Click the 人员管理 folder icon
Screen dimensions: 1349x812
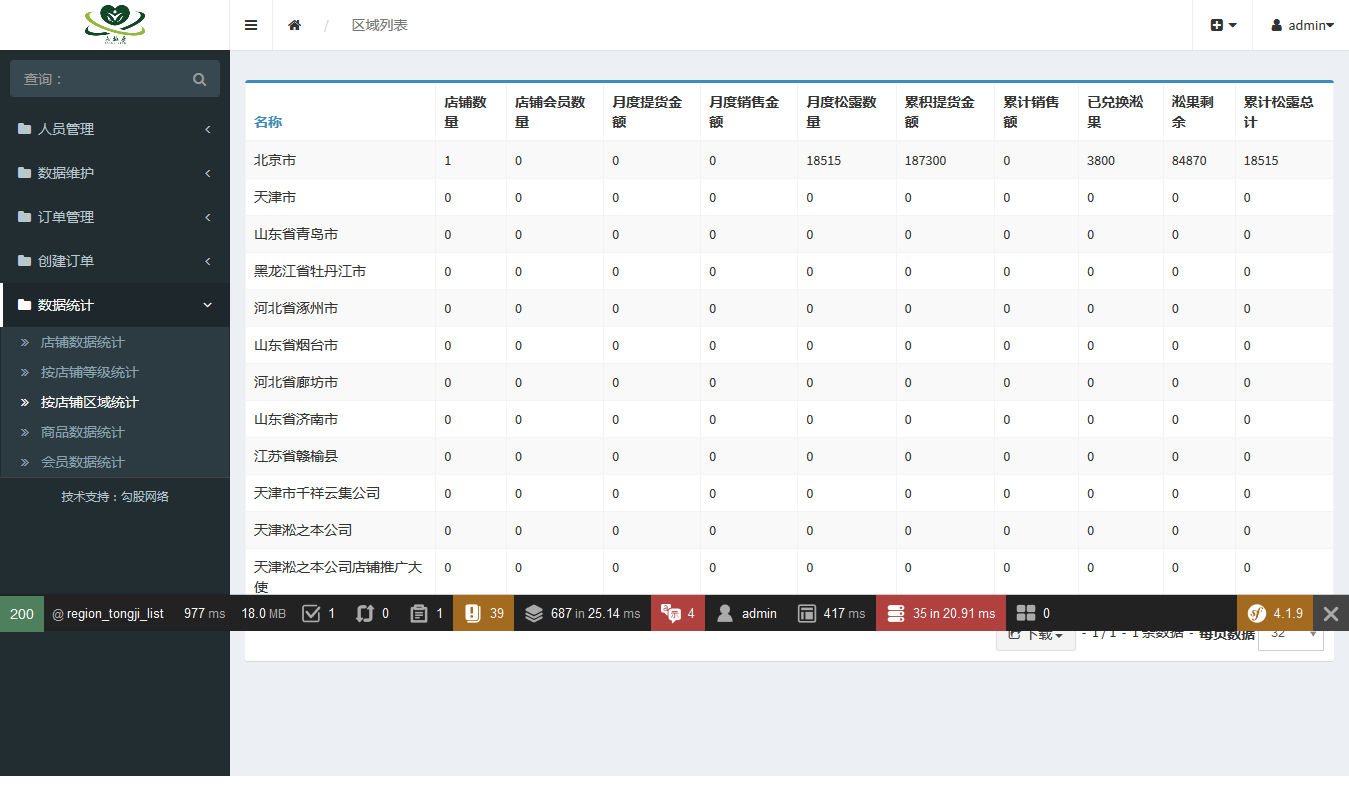pos(25,129)
